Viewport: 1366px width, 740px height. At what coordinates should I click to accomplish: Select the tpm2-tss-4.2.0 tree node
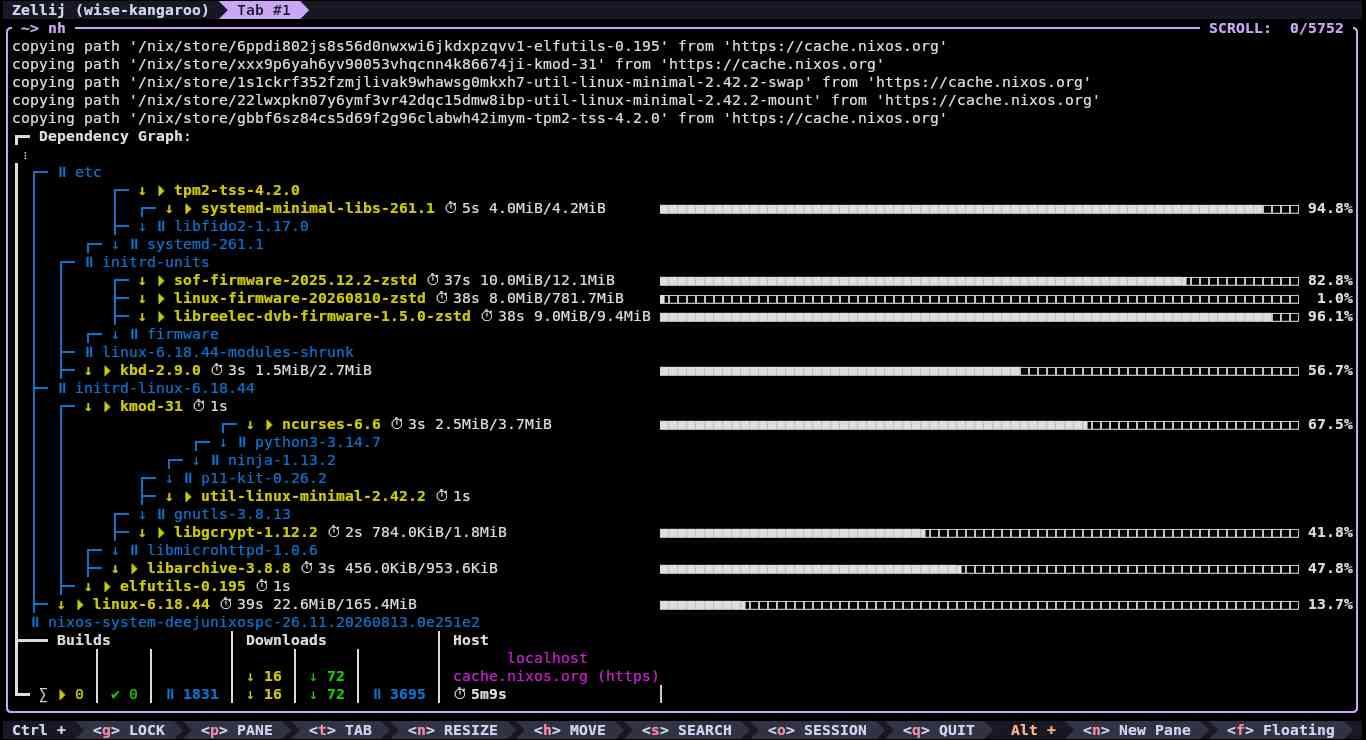(x=237, y=190)
